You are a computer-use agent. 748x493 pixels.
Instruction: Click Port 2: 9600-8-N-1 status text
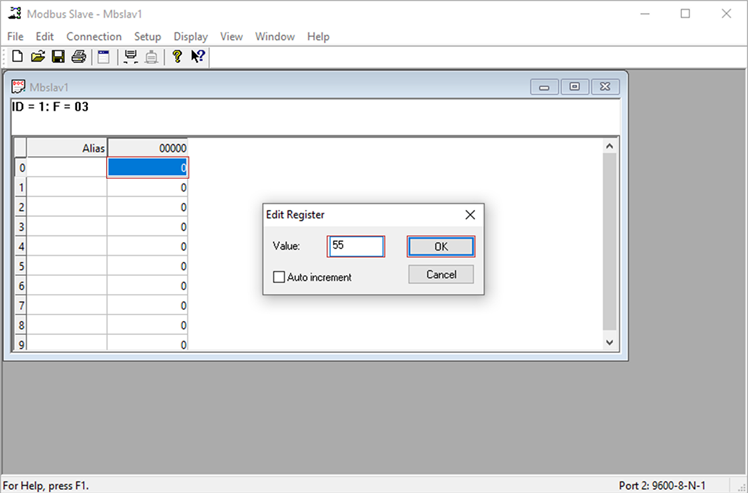(662, 485)
